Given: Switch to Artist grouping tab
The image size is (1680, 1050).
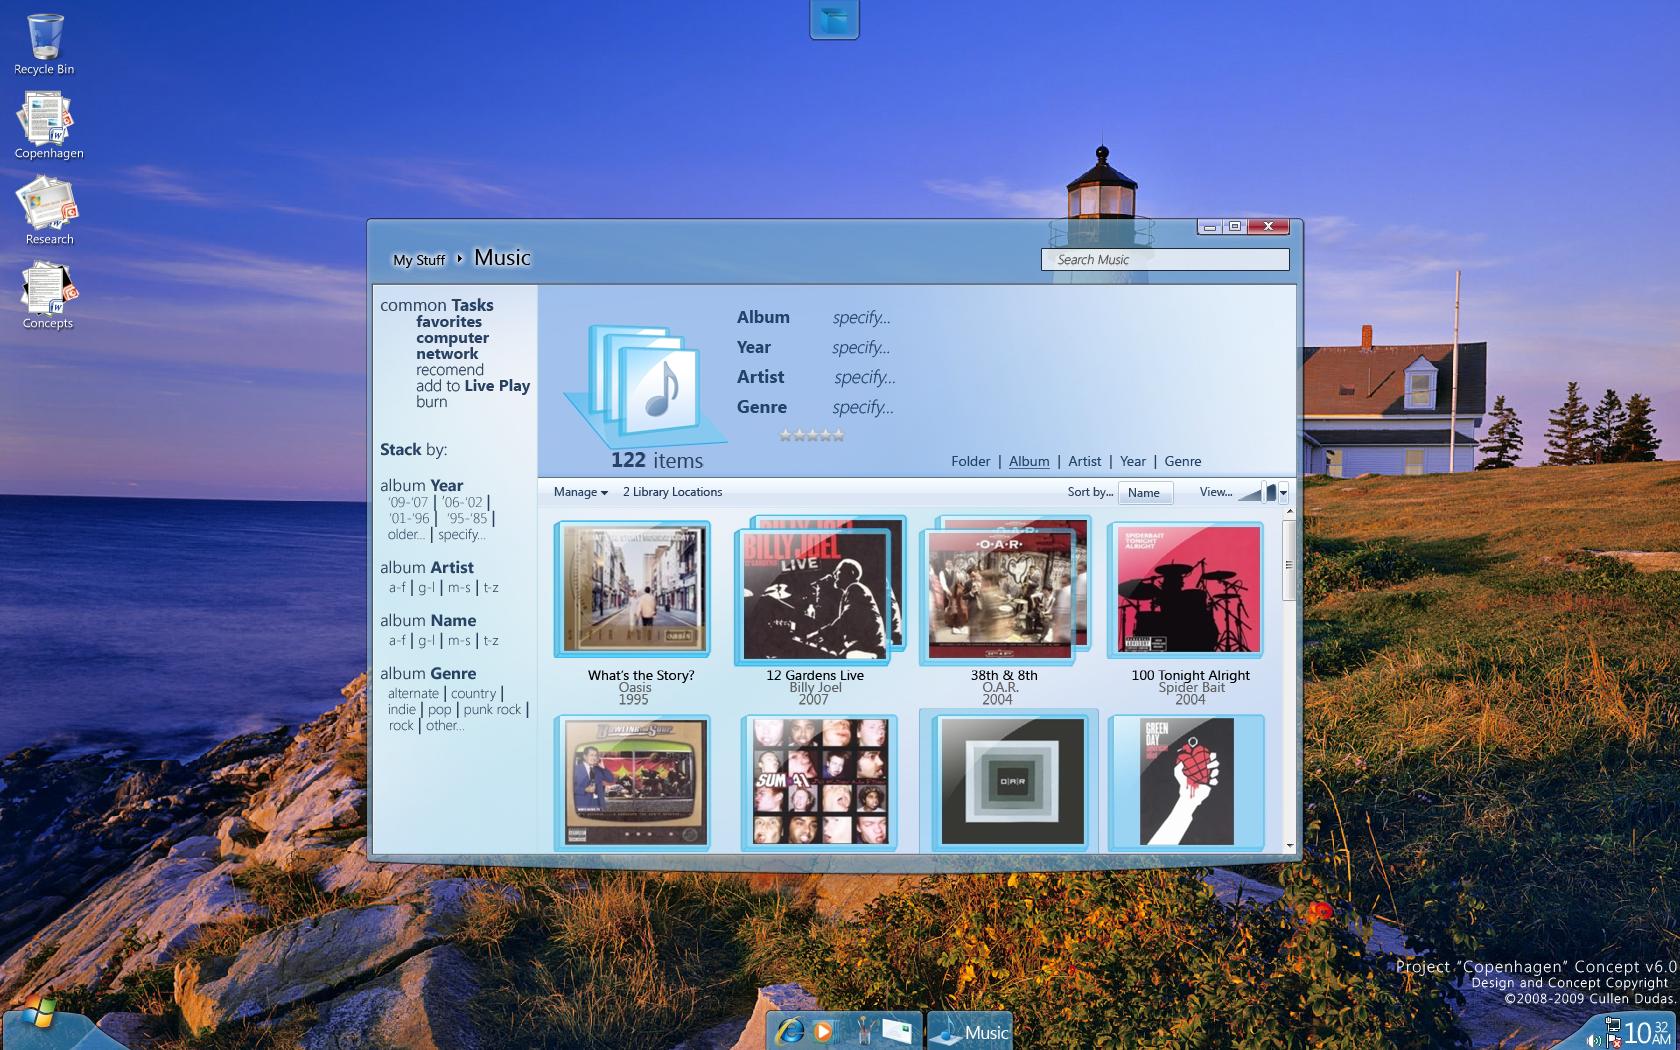Looking at the screenshot, I should click(x=1084, y=461).
